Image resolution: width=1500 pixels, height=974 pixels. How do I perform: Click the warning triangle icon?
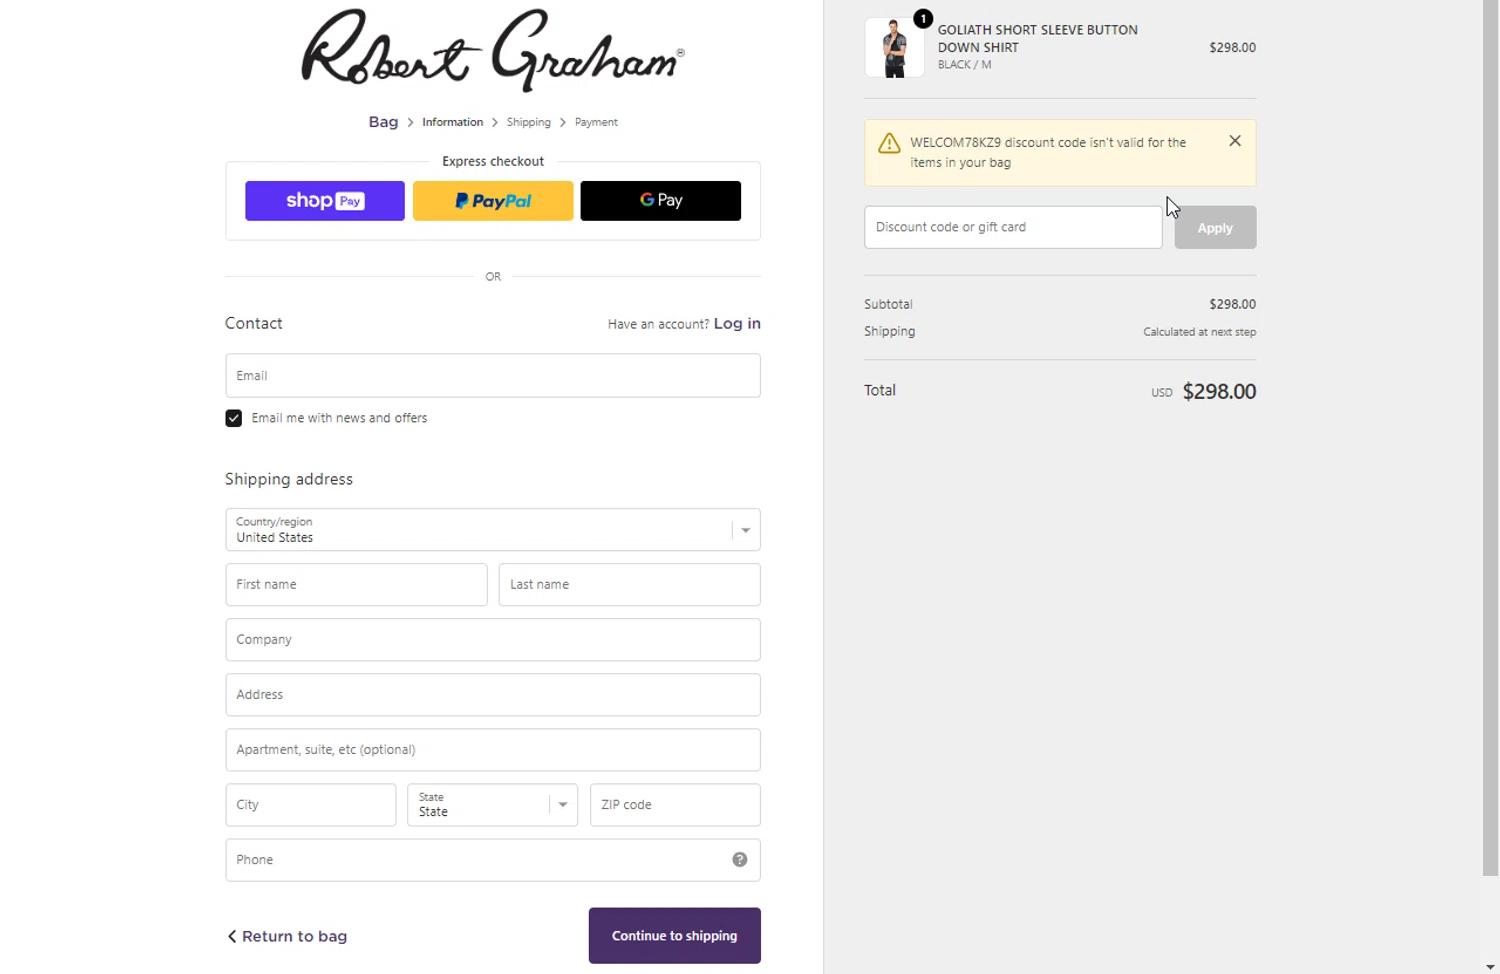pos(889,143)
